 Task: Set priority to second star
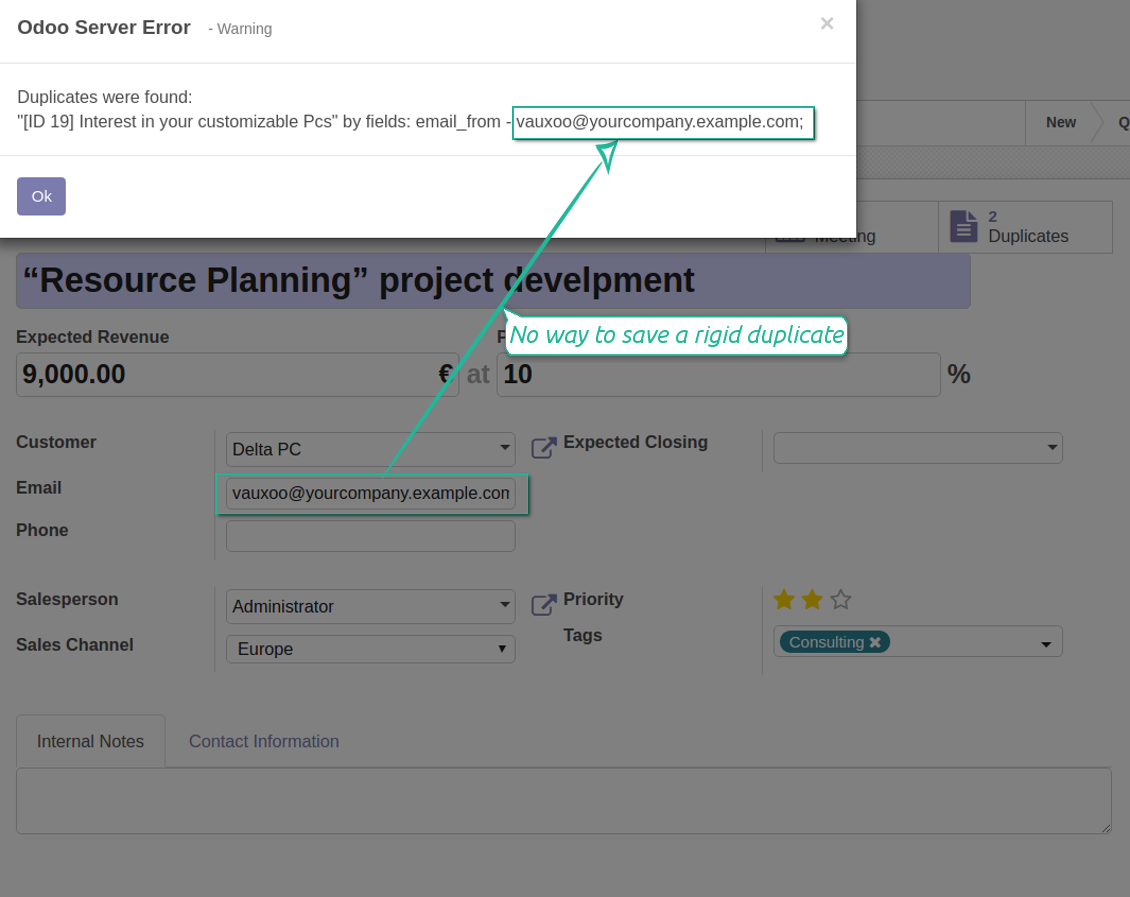[812, 600]
